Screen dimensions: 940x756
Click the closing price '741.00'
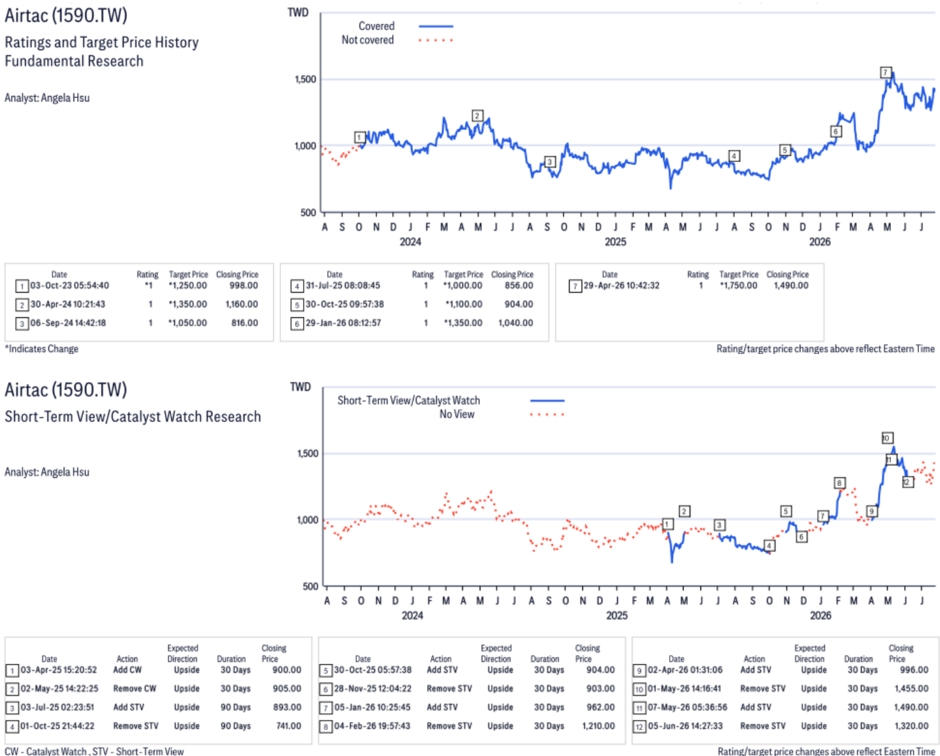pyautogui.click(x=288, y=725)
